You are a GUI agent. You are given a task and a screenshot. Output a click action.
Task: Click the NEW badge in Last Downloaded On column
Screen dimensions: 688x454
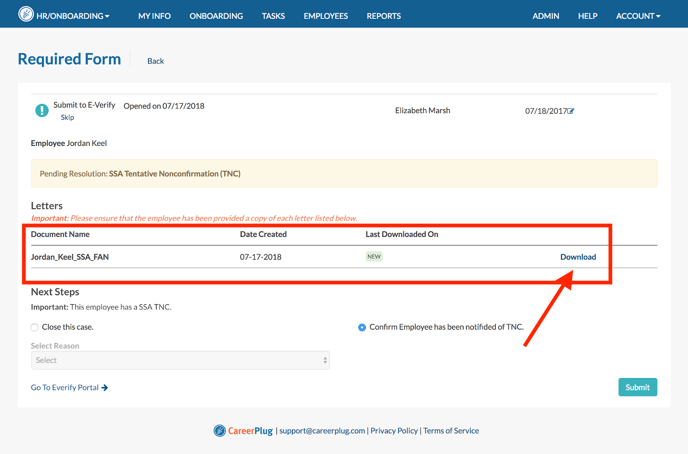(374, 257)
